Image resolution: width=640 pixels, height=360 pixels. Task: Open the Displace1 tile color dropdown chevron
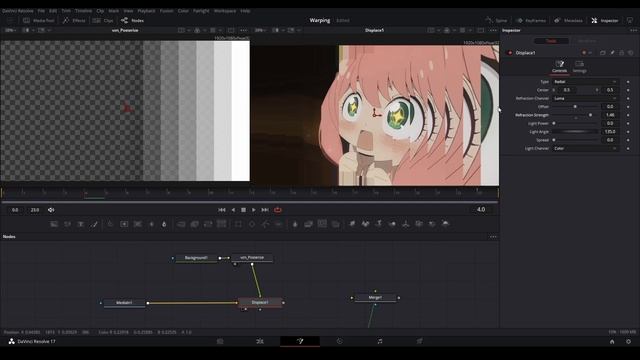pyautogui.click(x=590, y=53)
